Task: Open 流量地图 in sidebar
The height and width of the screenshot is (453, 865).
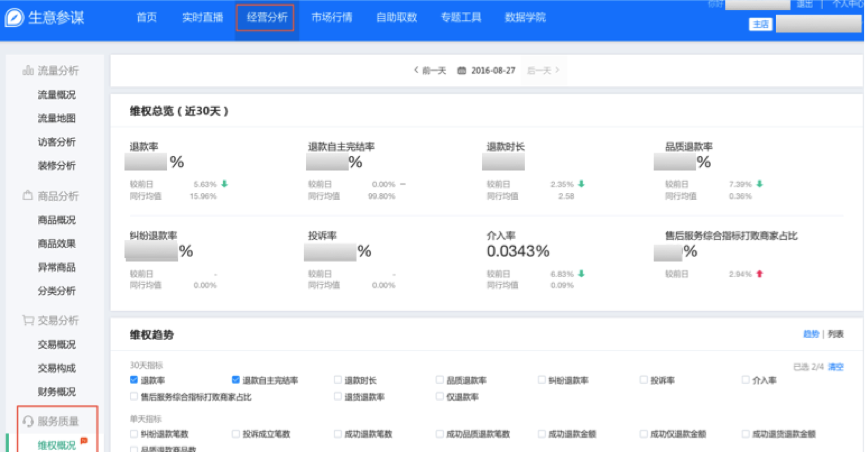Action: (56, 118)
